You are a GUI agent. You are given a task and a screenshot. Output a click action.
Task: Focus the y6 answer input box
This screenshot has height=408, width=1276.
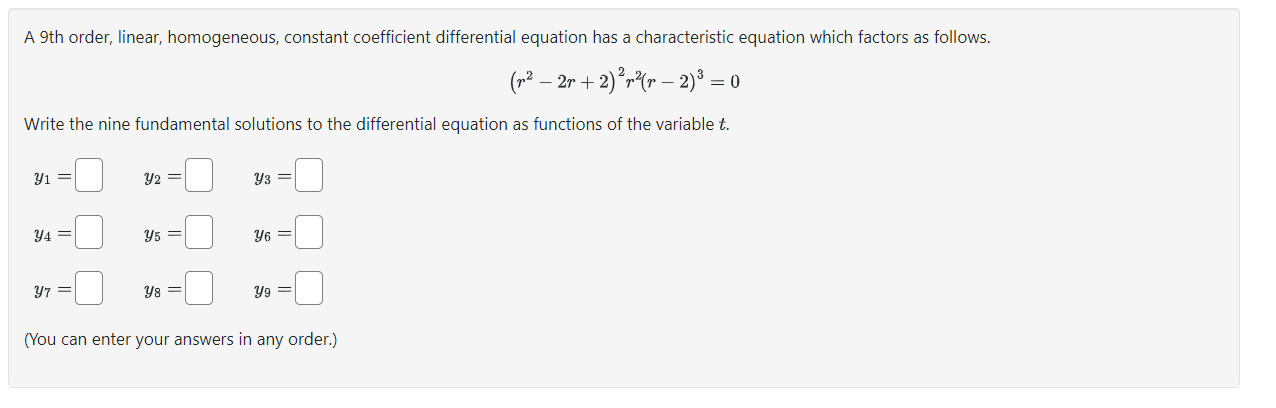[309, 233]
